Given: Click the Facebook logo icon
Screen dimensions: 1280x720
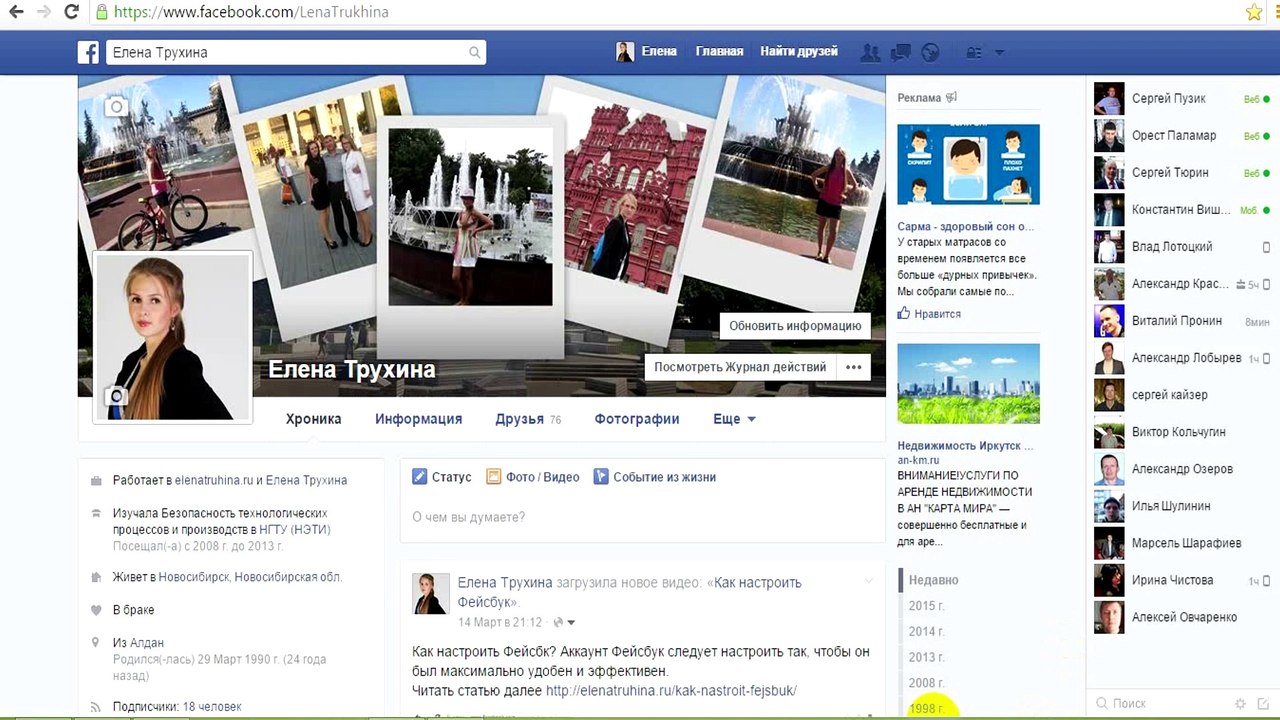Looking at the screenshot, I should click(x=88, y=52).
